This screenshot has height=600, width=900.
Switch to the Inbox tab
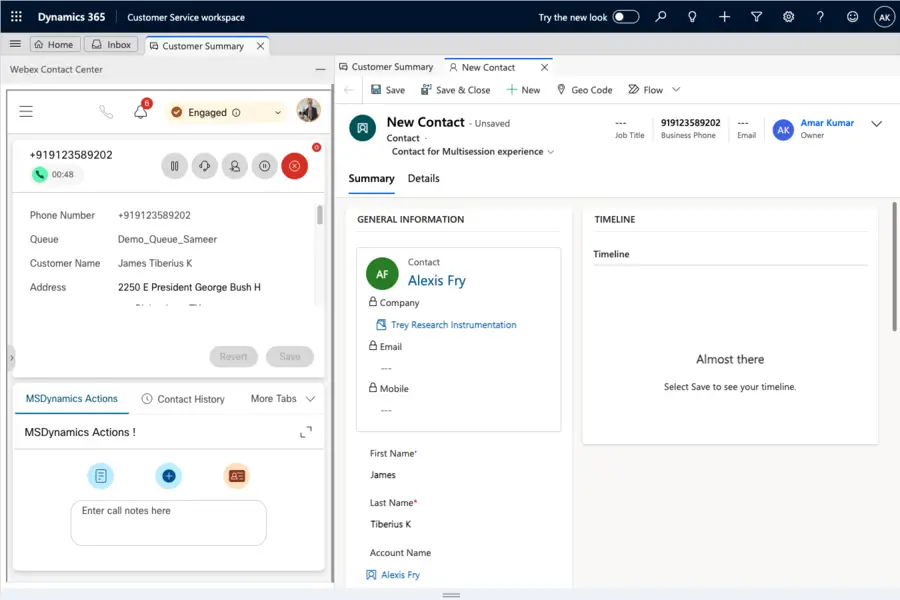coord(111,44)
